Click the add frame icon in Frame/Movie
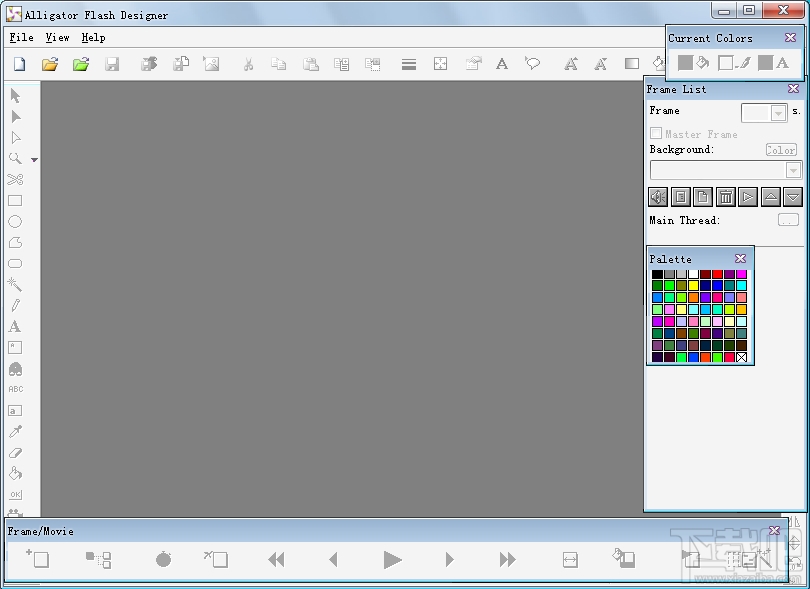 coord(38,559)
